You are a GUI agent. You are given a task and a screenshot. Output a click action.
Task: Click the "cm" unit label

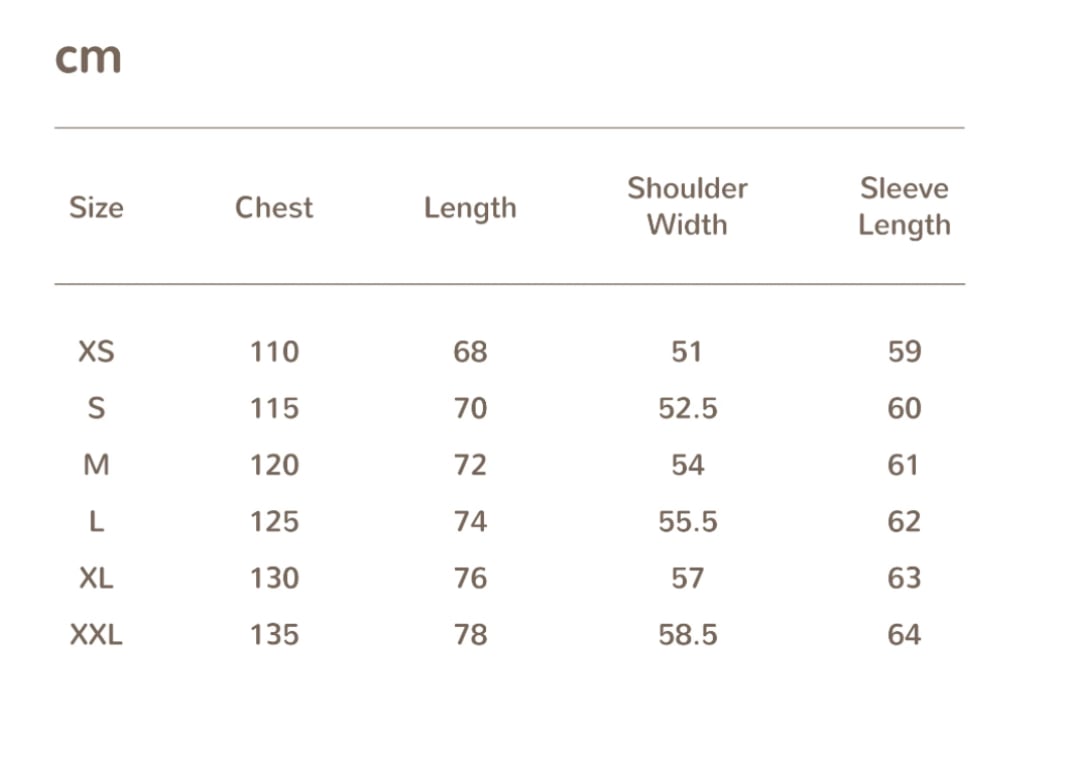click(88, 58)
